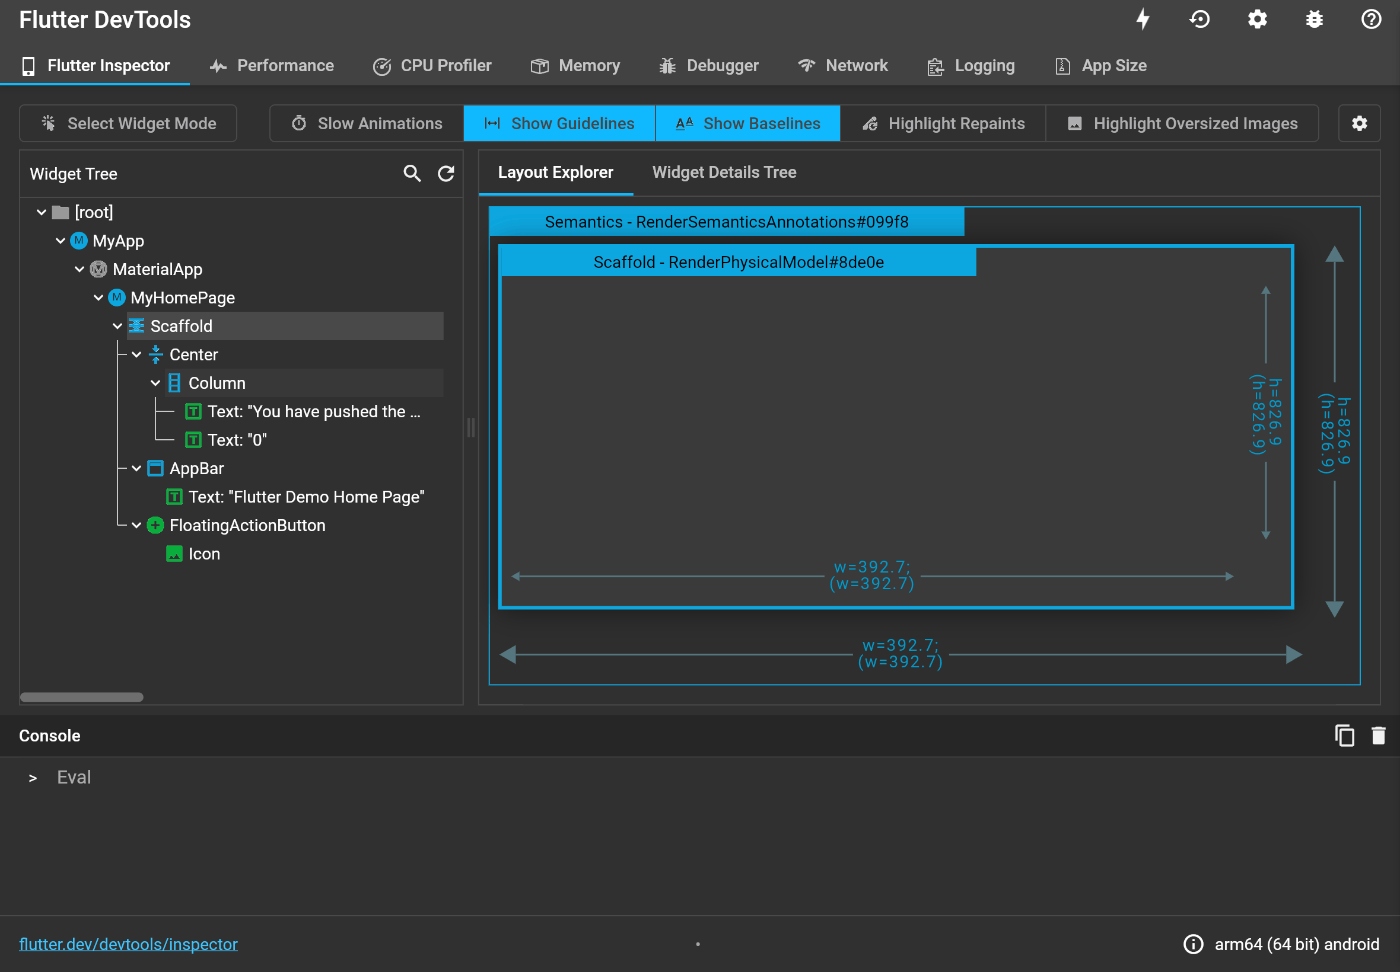
Task: Click the device info icon in status bar
Action: click(x=1193, y=944)
